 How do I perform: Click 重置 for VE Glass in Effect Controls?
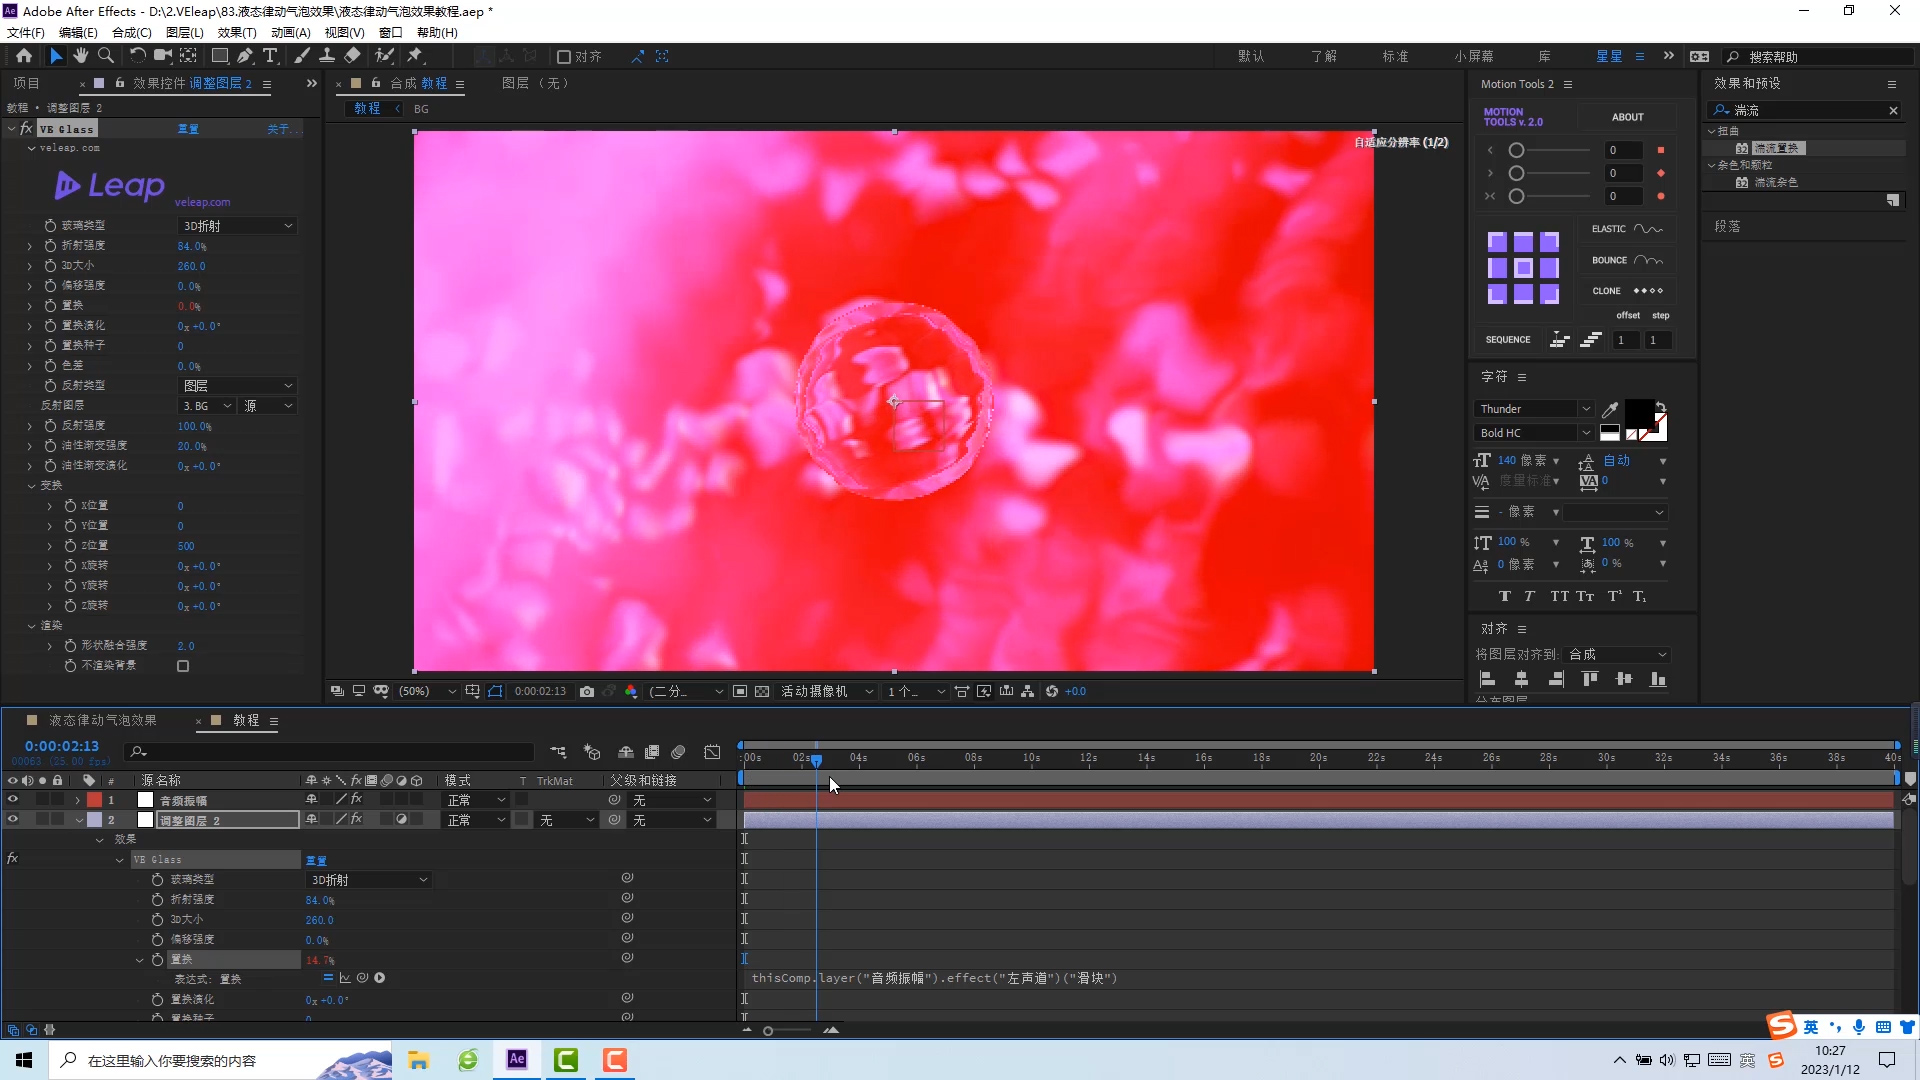pos(188,129)
